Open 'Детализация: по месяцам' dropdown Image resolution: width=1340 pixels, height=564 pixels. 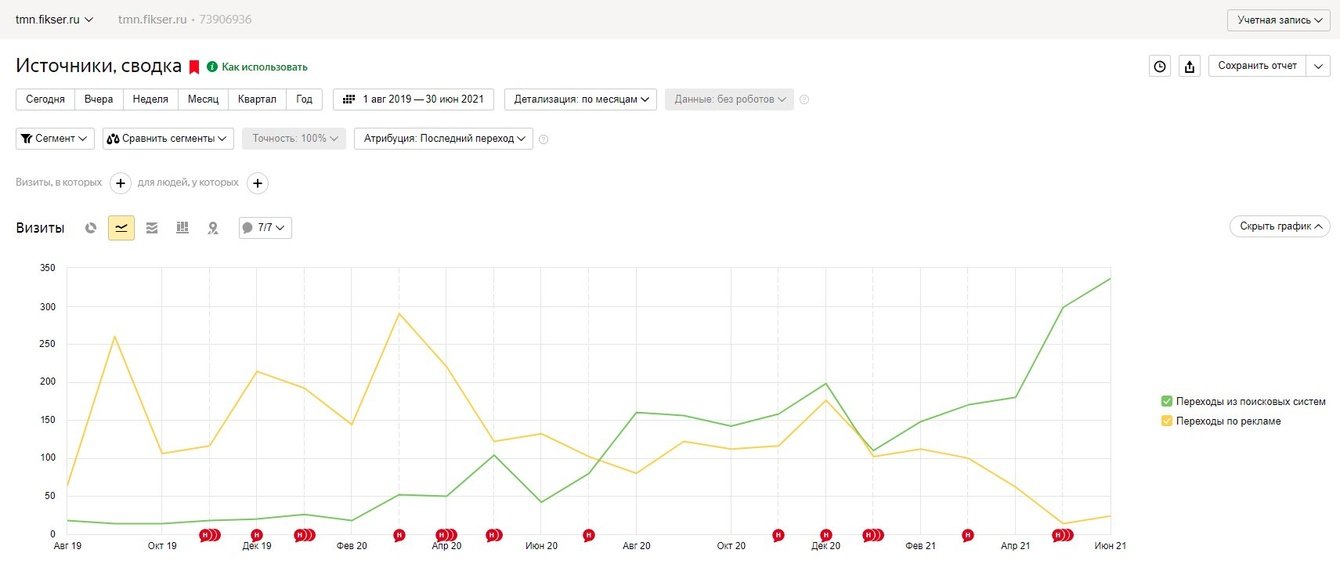click(x=580, y=99)
